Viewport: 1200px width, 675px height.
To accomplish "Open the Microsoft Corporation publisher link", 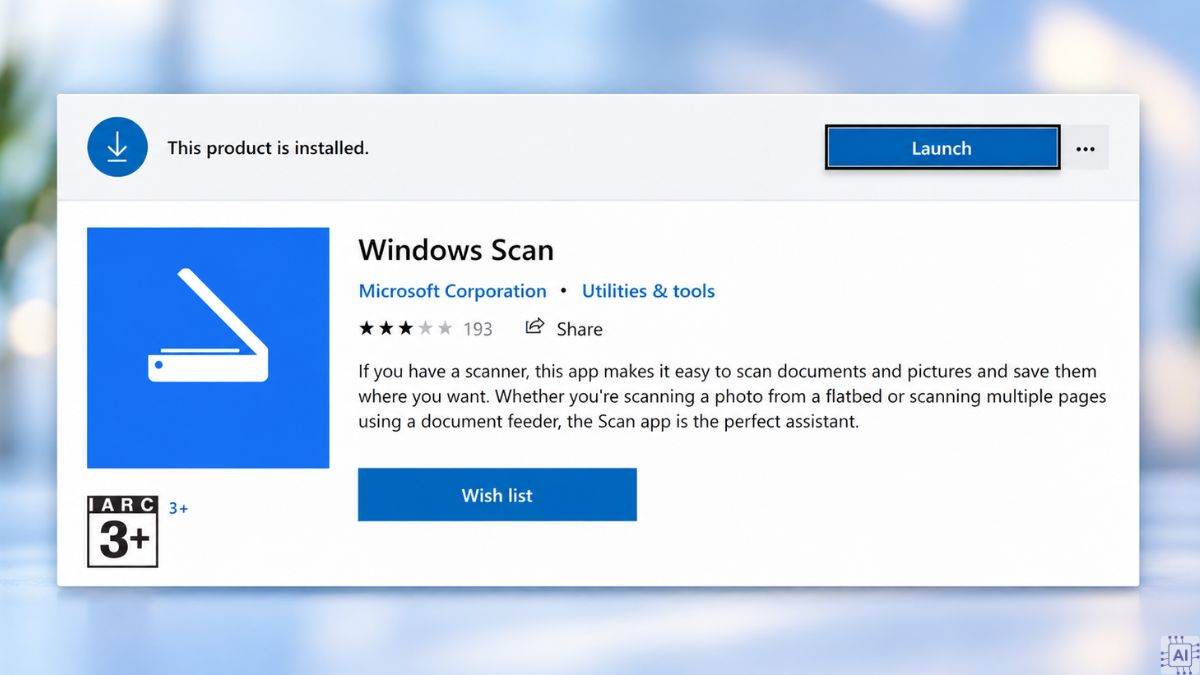I will (x=452, y=291).
